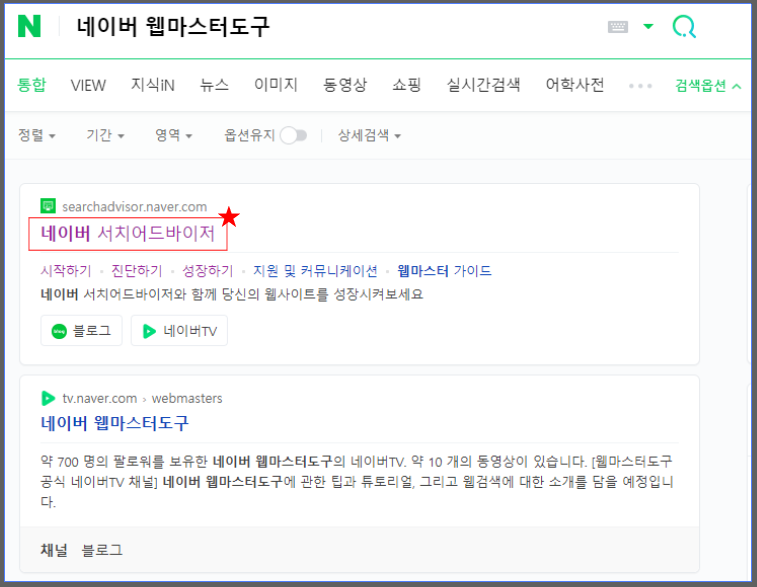Click the description 네이버 서치어드바이저와 함께 당신의 웹사이트를 성장시켜보세요
The height and width of the screenshot is (587, 757).
coord(232,294)
